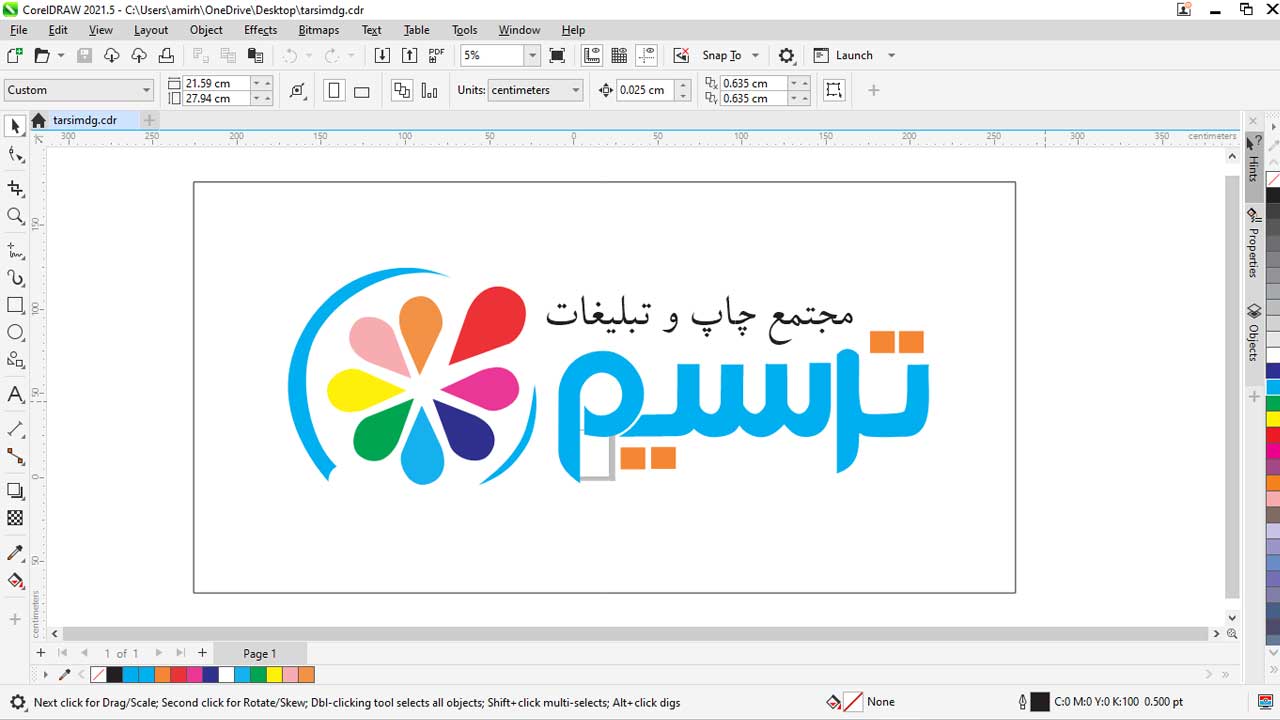
Task: Select the Transparency checkerboard tool
Action: [15, 518]
